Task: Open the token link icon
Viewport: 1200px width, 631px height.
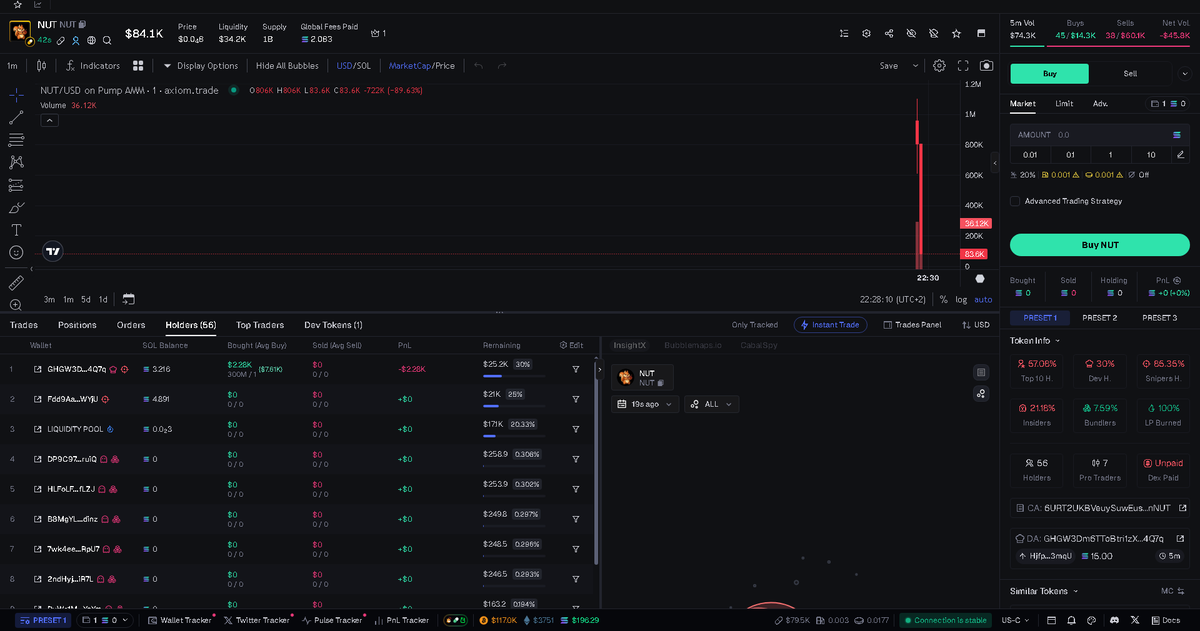Action: click(61, 41)
